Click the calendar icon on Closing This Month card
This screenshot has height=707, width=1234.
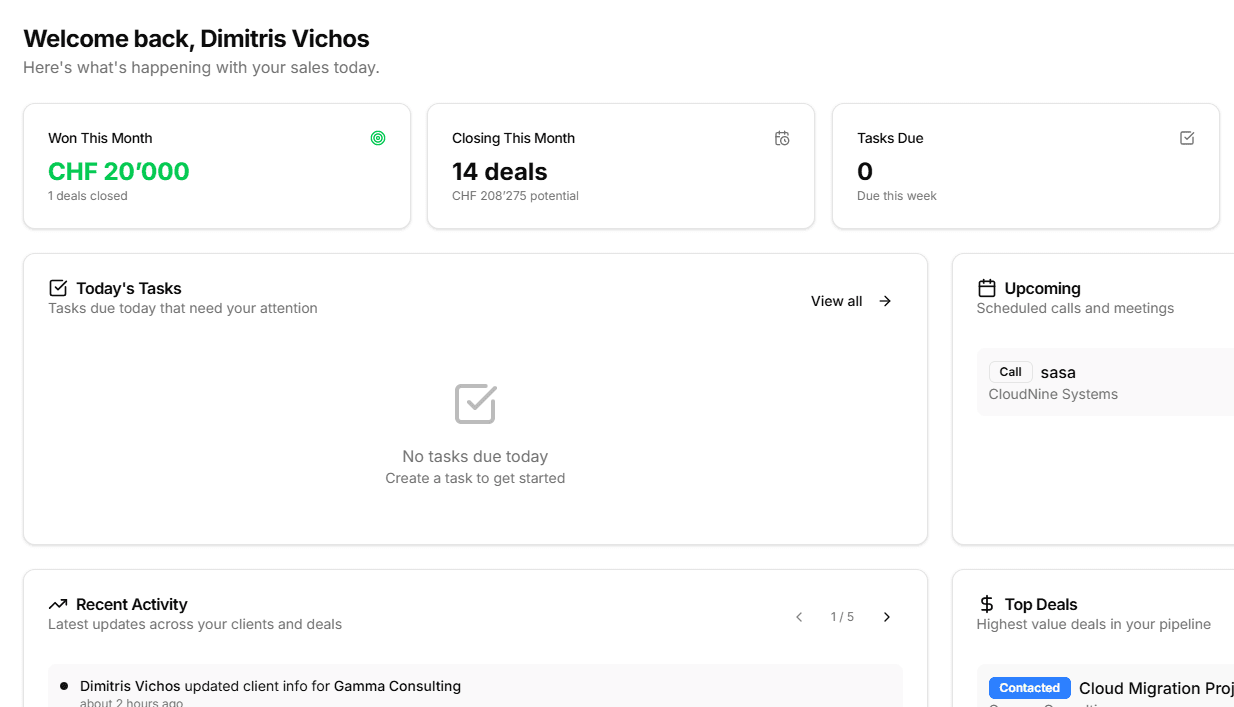[x=782, y=137]
